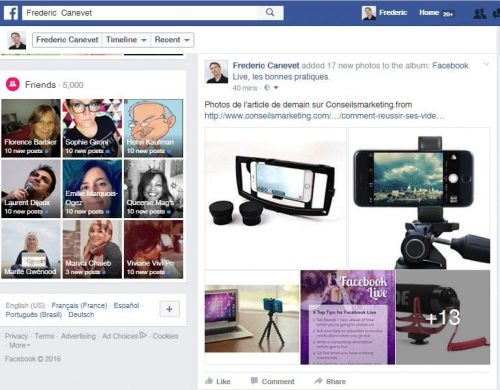The width and height of the screenshot is (500, 390).
Task: Open Queenie Mag's friend tile
Action: pyautogui.click(x=153, y=189)
